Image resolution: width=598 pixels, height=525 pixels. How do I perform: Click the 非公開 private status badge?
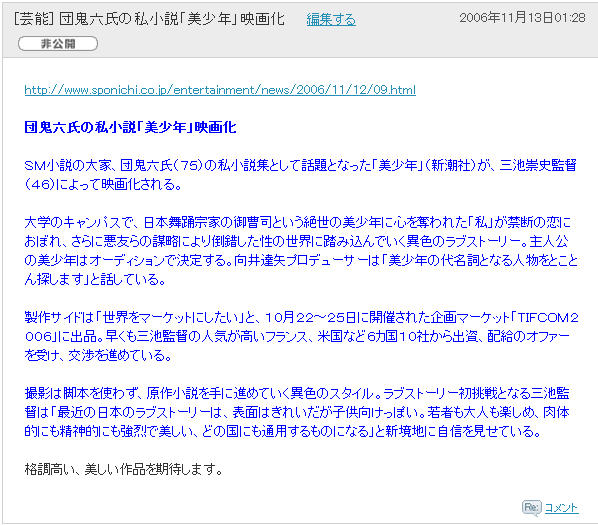(58, 44)
